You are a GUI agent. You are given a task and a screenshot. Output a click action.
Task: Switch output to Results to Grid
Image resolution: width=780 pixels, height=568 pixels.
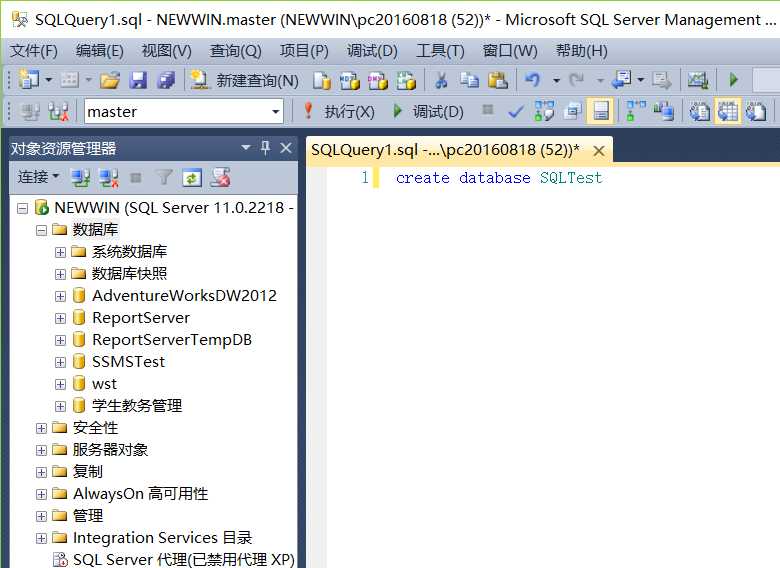click(x=728, y=111)
